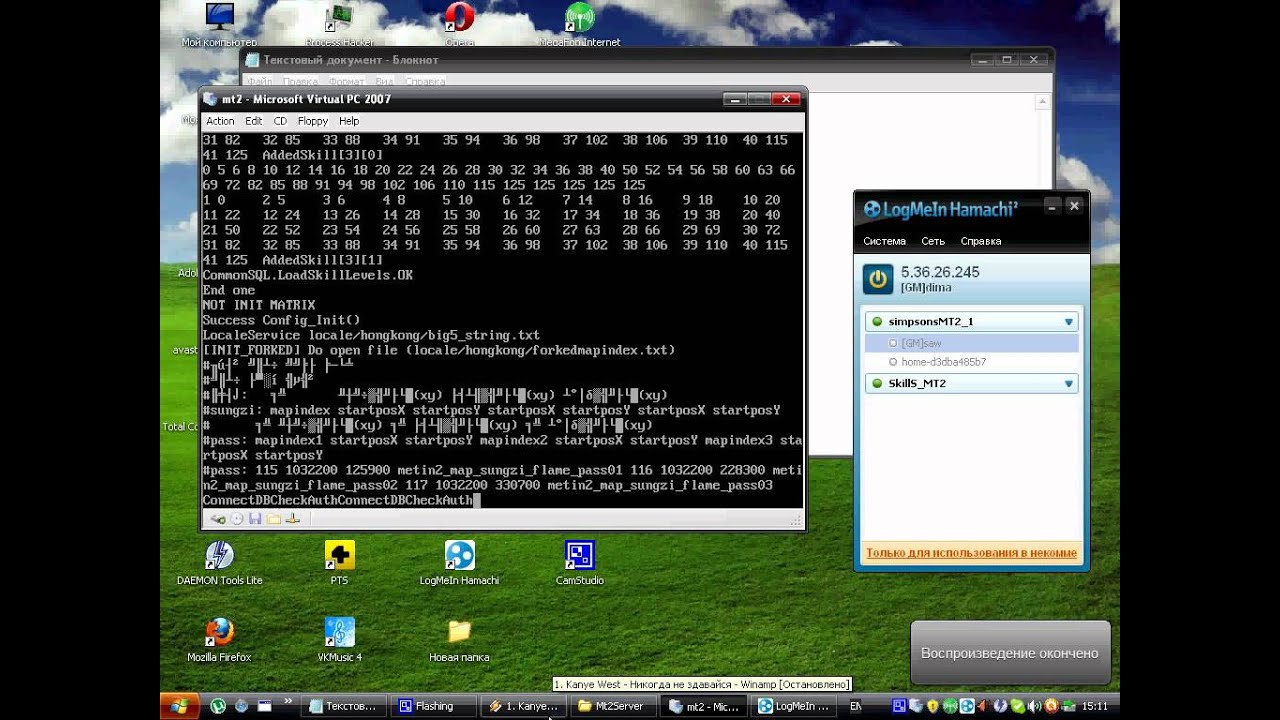Click the SkillS_MT2 network status indicator

coord(877,384)
